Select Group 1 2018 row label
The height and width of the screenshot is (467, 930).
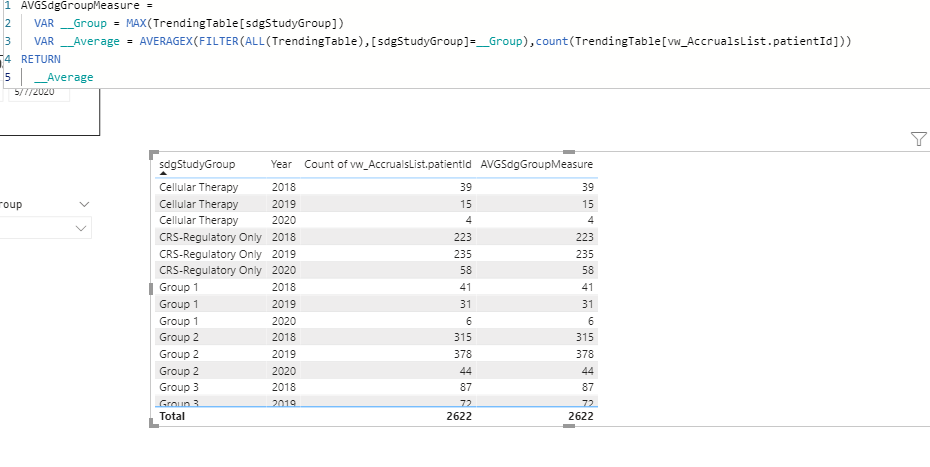point(179,287)
